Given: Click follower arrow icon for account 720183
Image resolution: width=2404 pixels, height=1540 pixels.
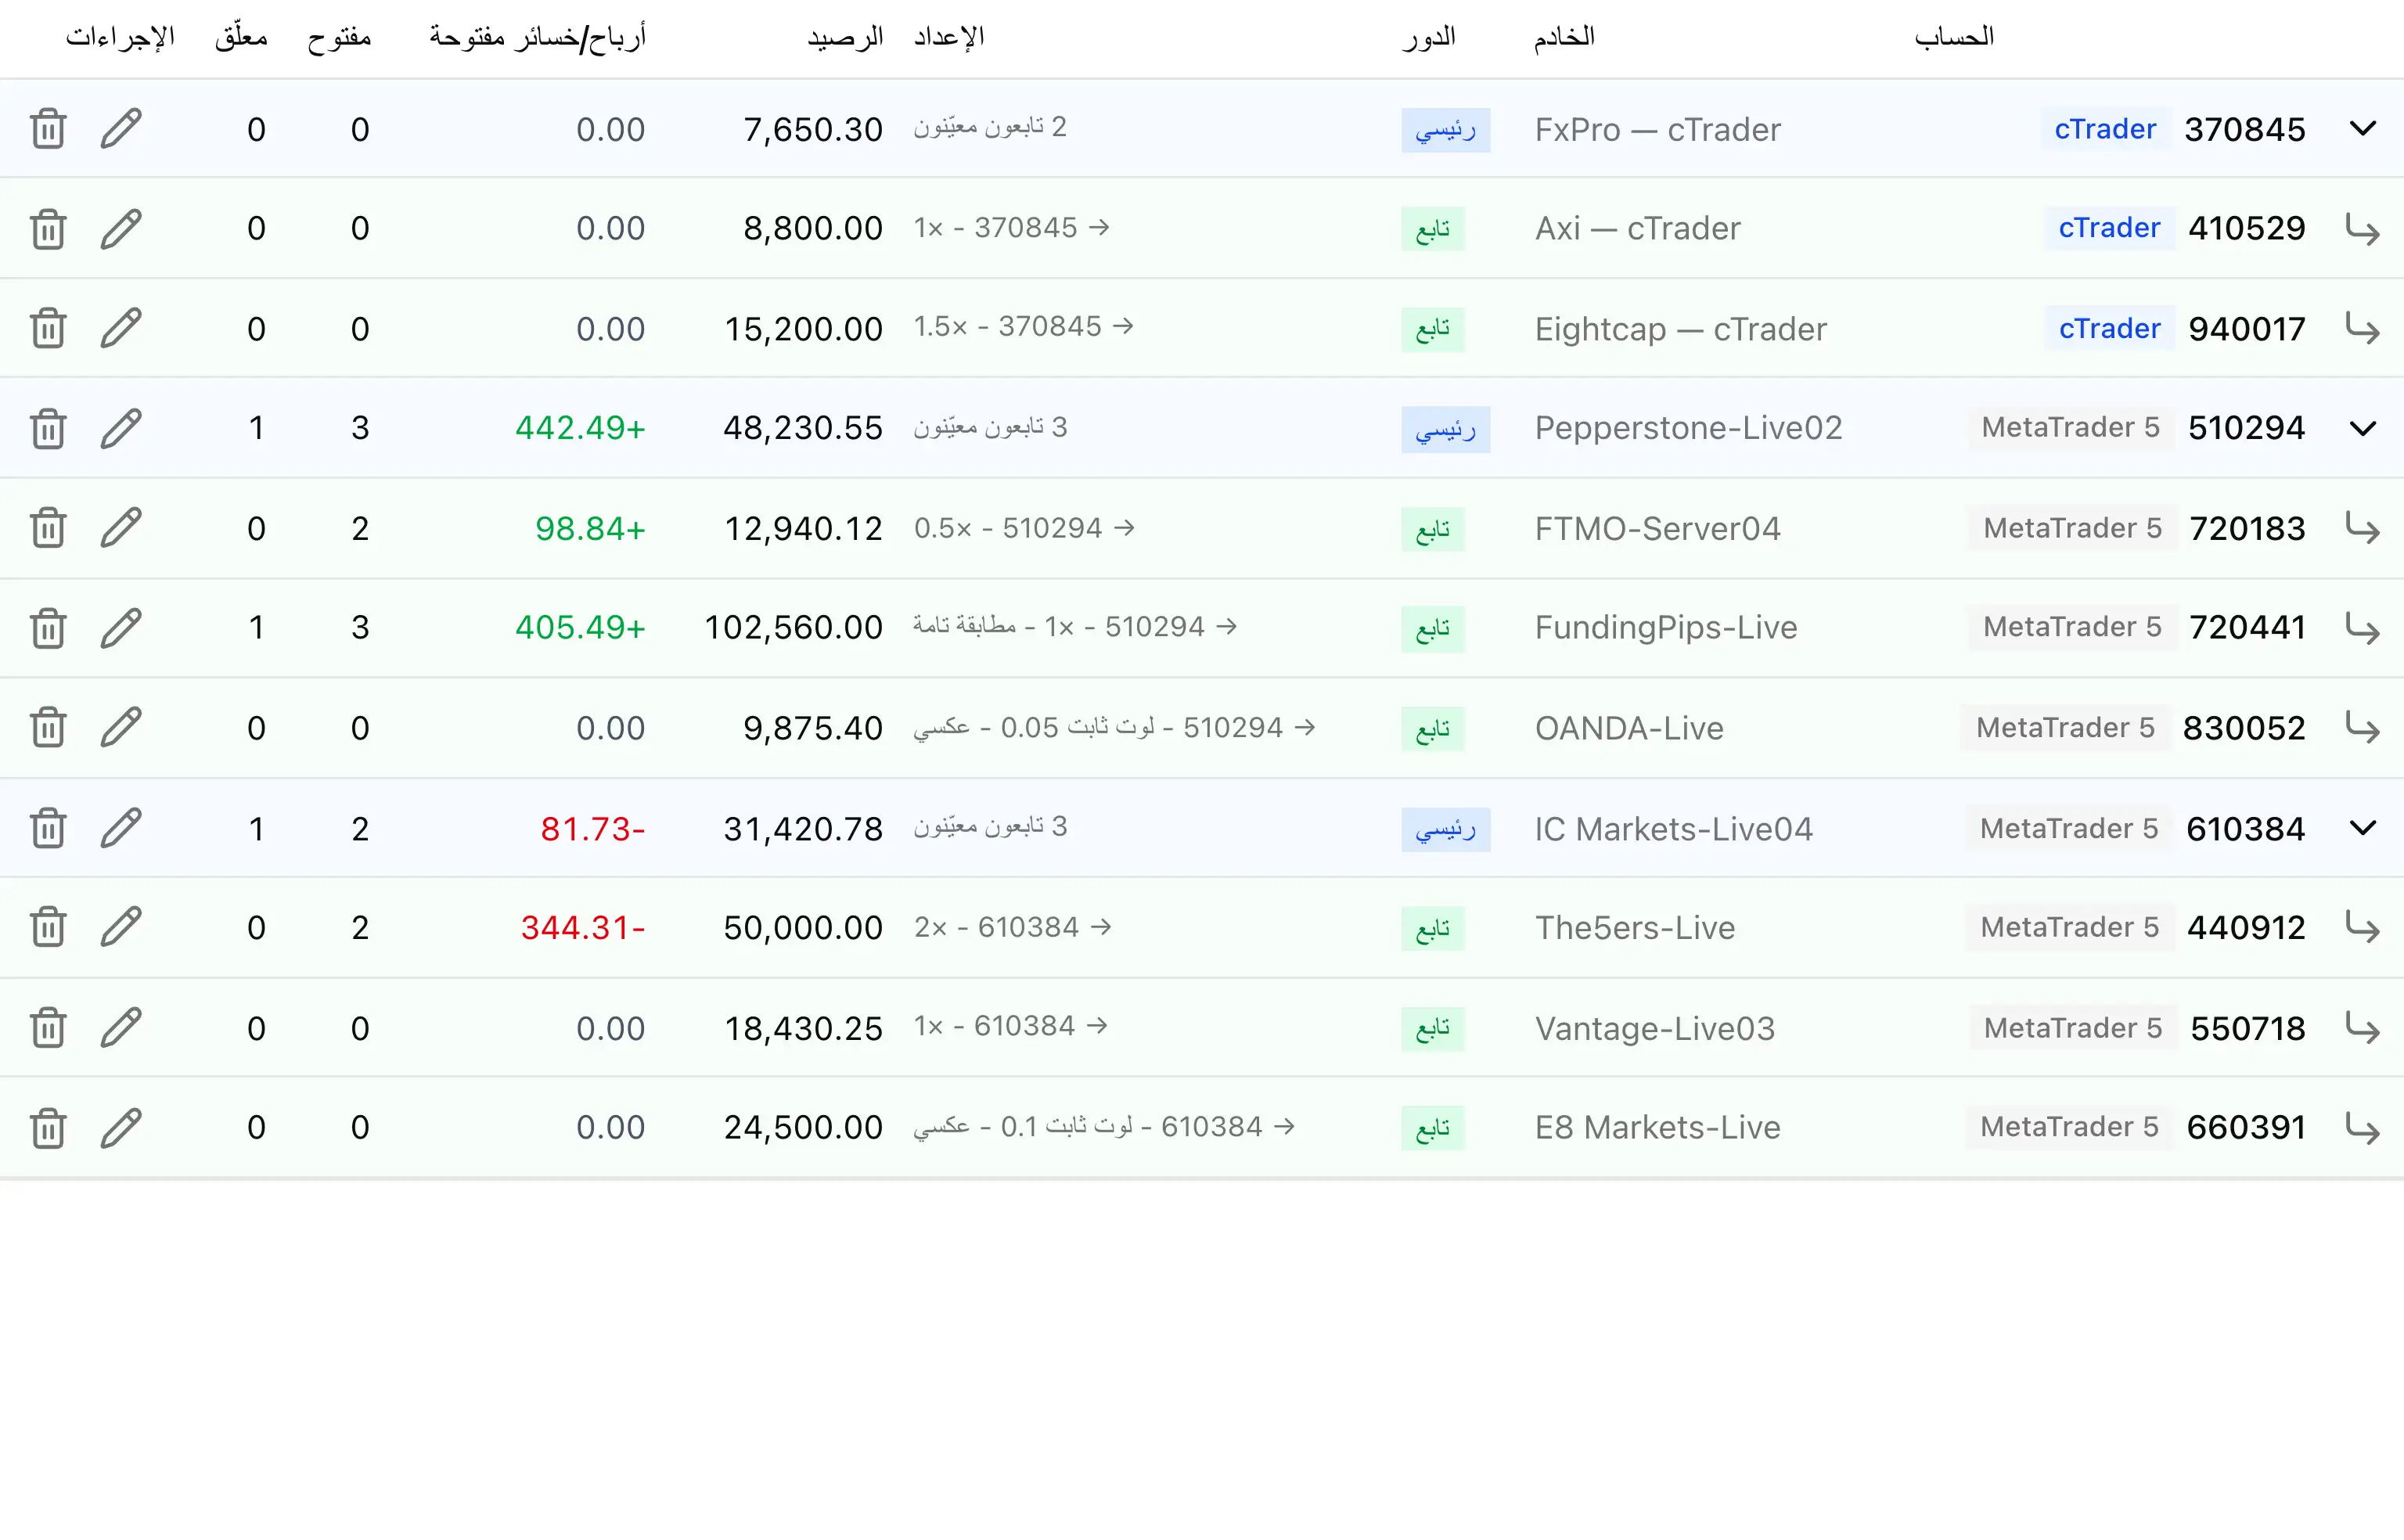Looking at the screenshot, I should [2362, 528].
